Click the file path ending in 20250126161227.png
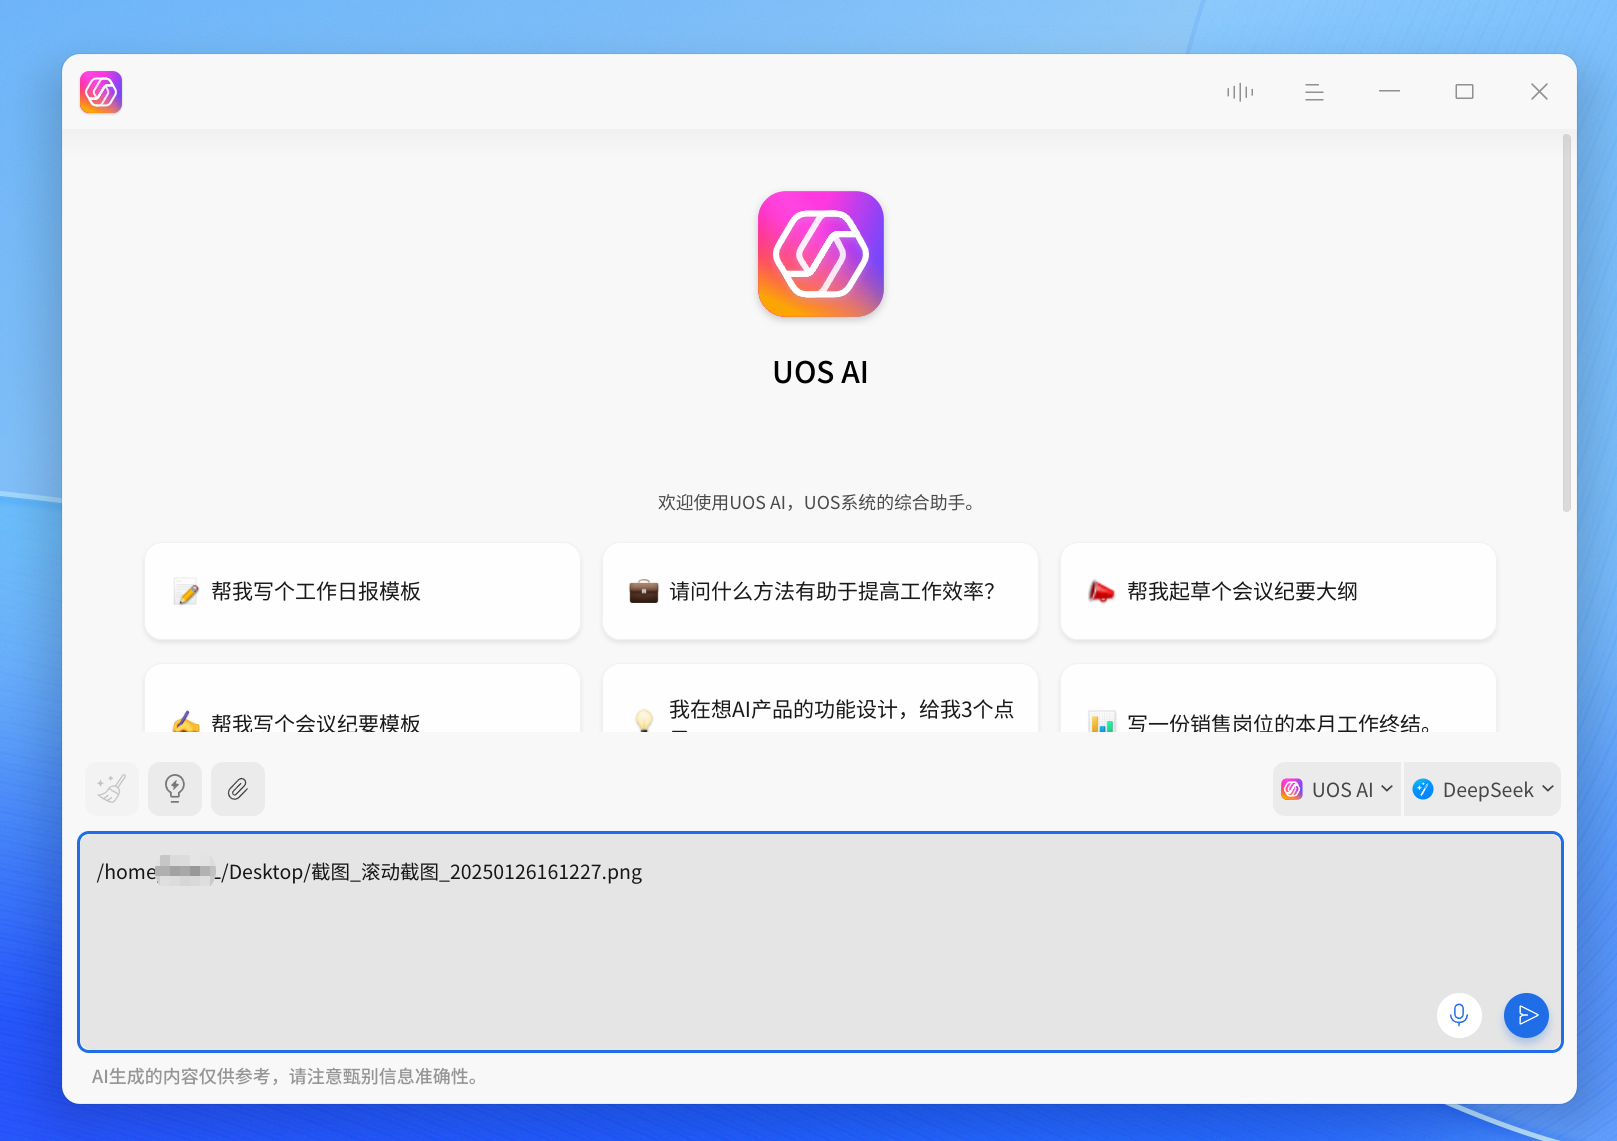The width and height of the screenshot is (1617, 1141). pyautogui.click(x=369, y=872)
